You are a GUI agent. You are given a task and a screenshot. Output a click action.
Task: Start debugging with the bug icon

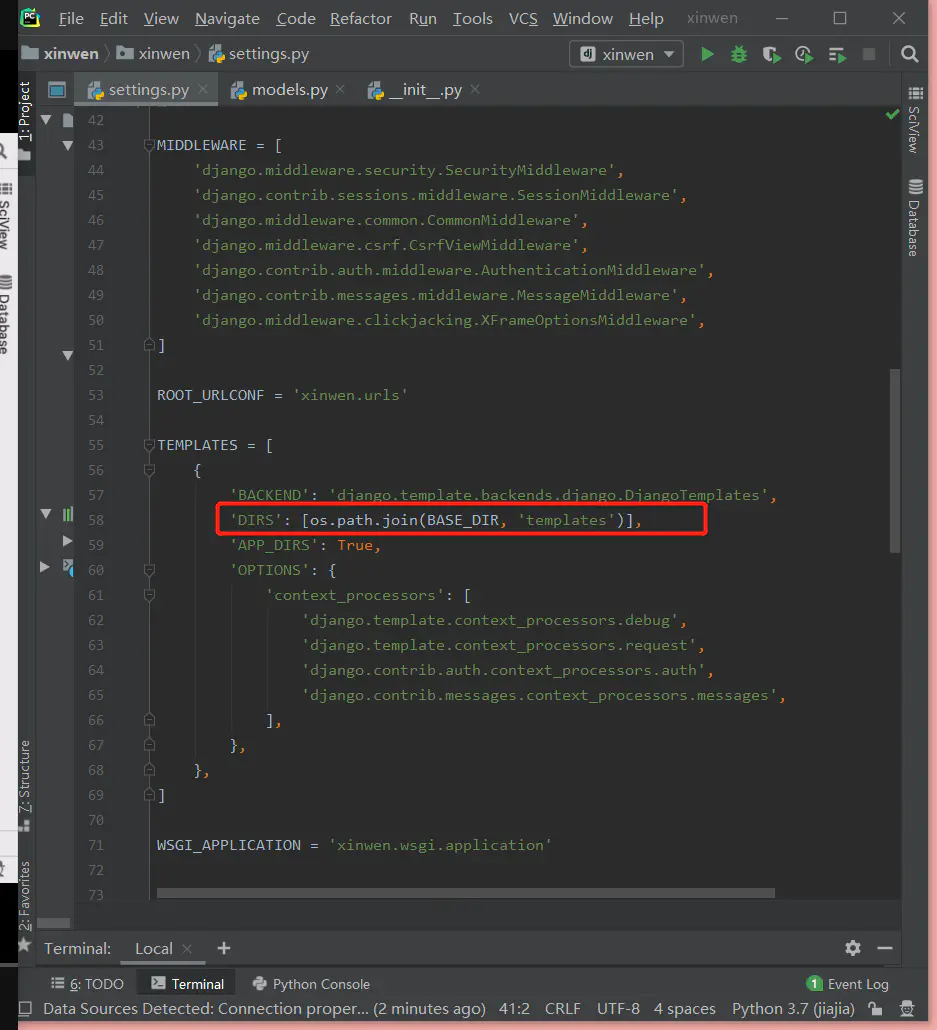pyautogui.click(x=739, y=54)
